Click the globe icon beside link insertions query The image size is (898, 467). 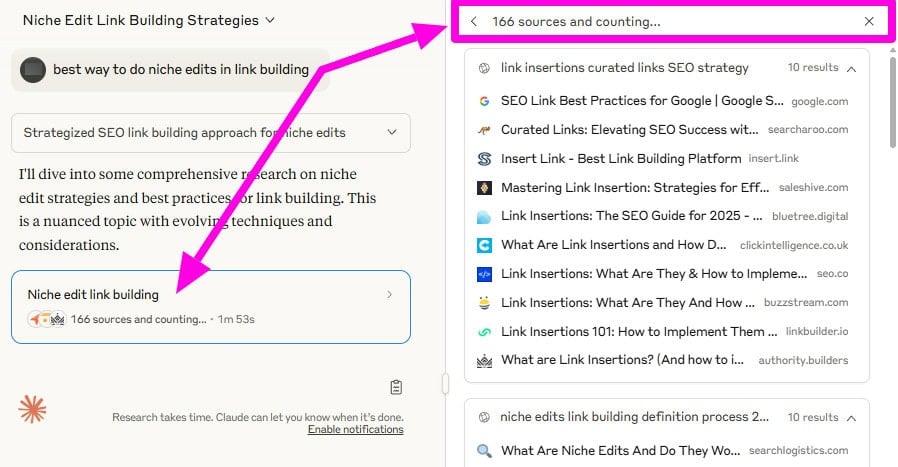(x=484, y=68)
